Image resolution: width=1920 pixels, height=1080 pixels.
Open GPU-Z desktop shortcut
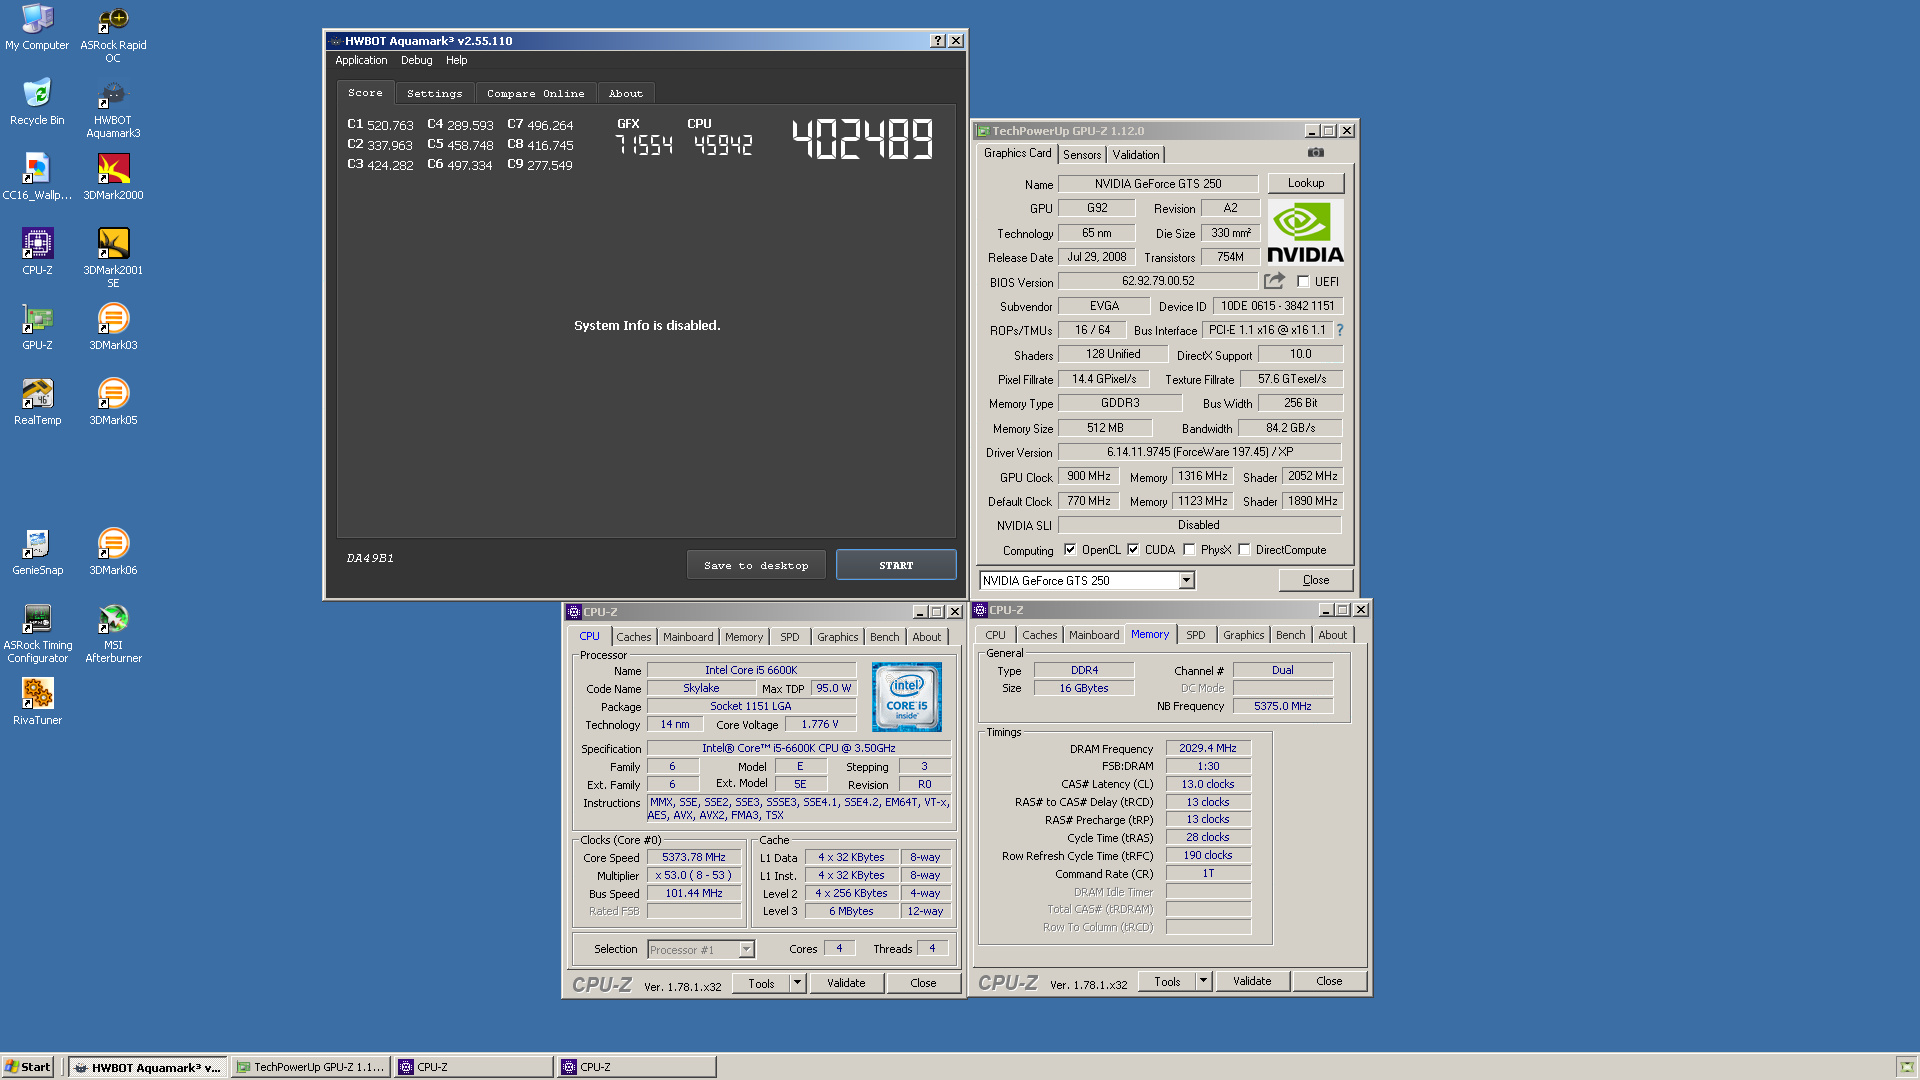pos(37,327)
